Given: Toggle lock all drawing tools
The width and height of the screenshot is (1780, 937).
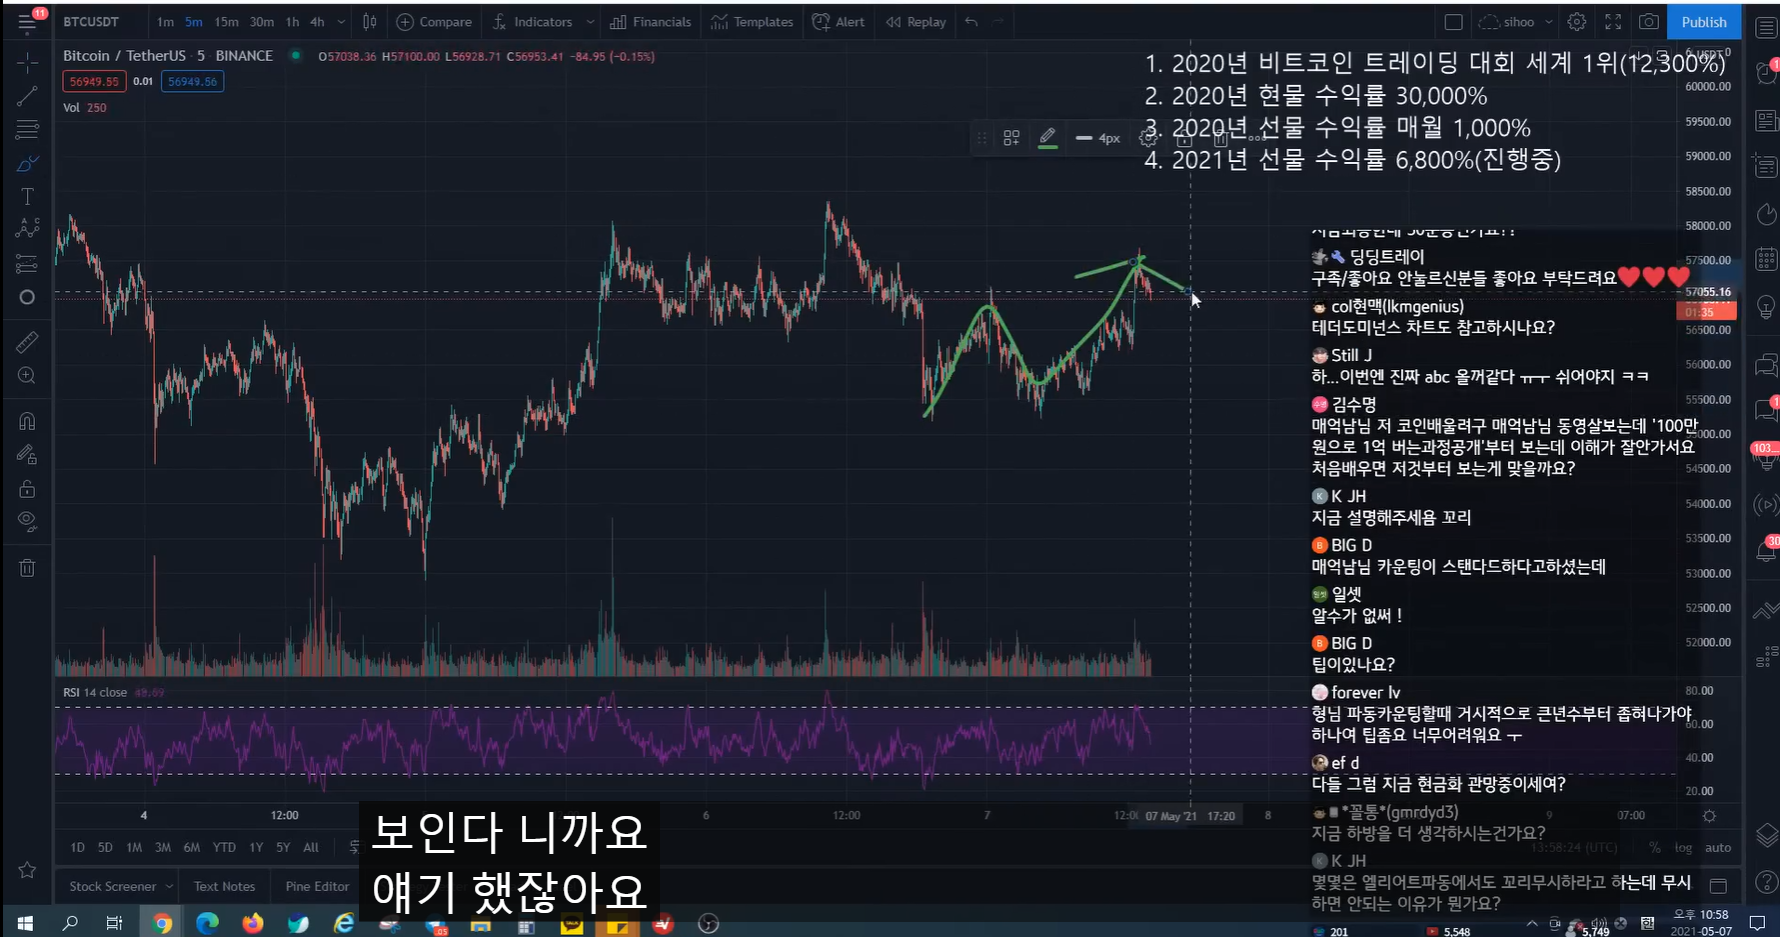Looking at the screenshot, I should point(27,488).
